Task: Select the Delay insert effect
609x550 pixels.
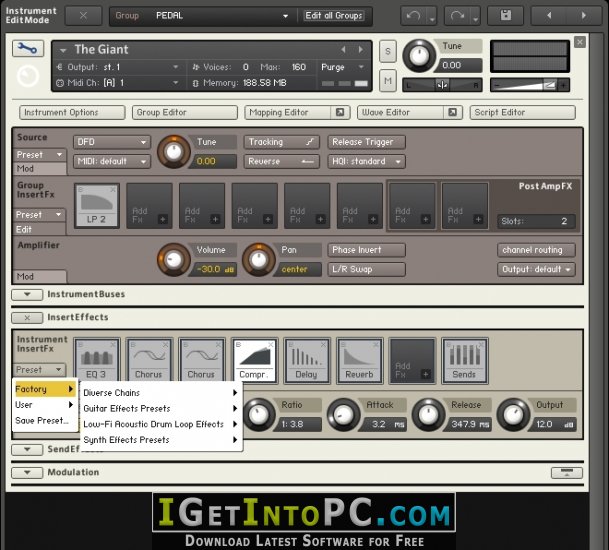Action: click(306, 360)
